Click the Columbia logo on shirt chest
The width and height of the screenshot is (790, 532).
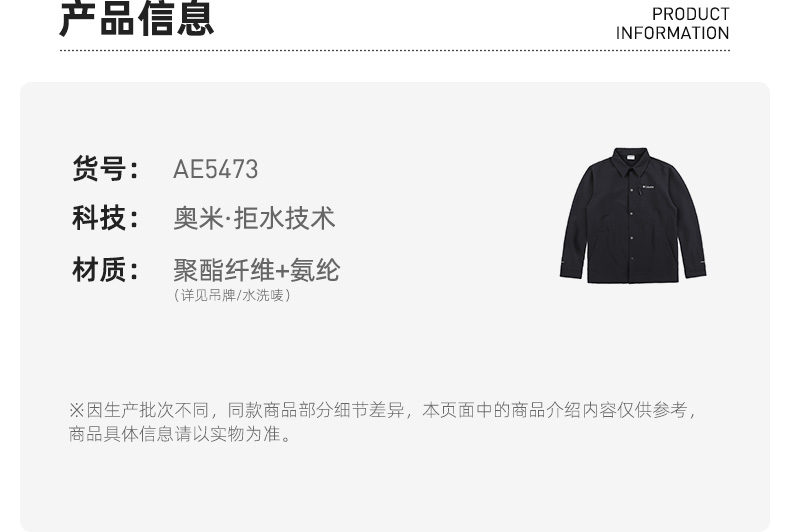[649, 186]
